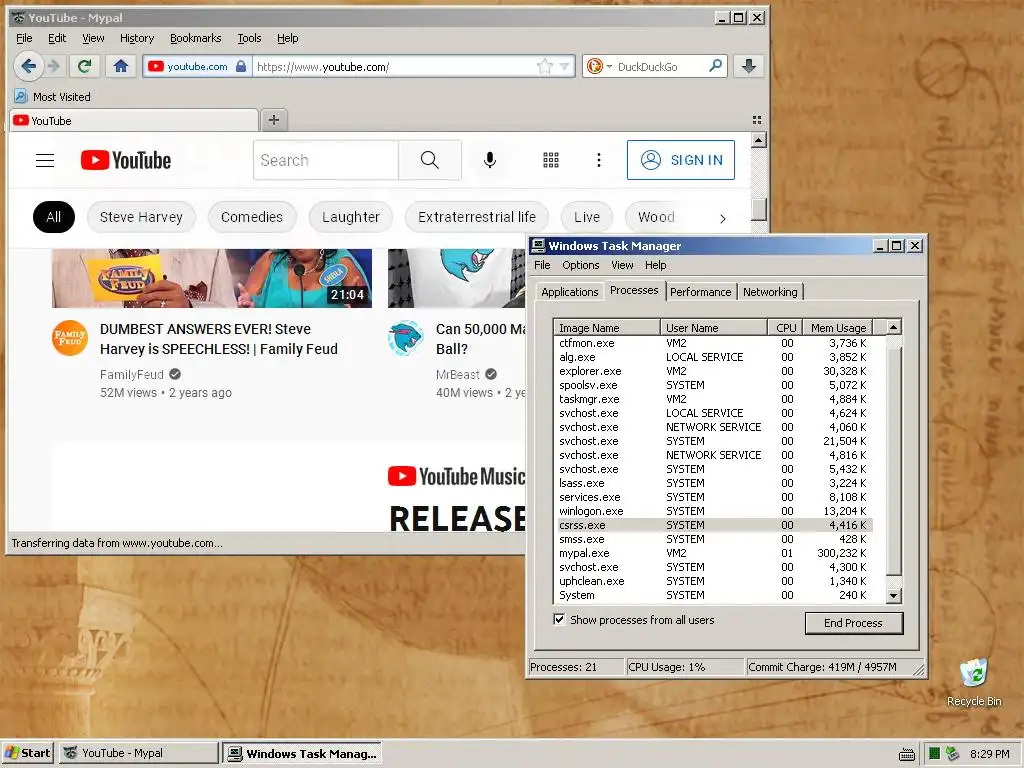Click the YouTube logo

[x=126, y=160]
